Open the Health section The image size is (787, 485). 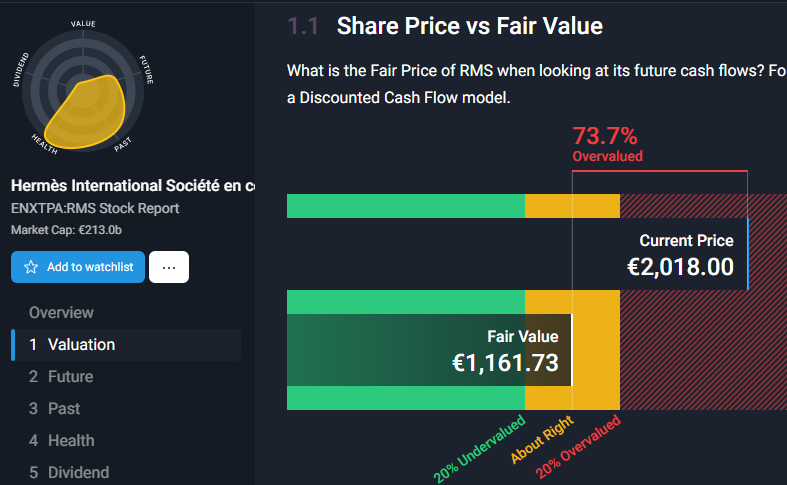click(61, 441)
